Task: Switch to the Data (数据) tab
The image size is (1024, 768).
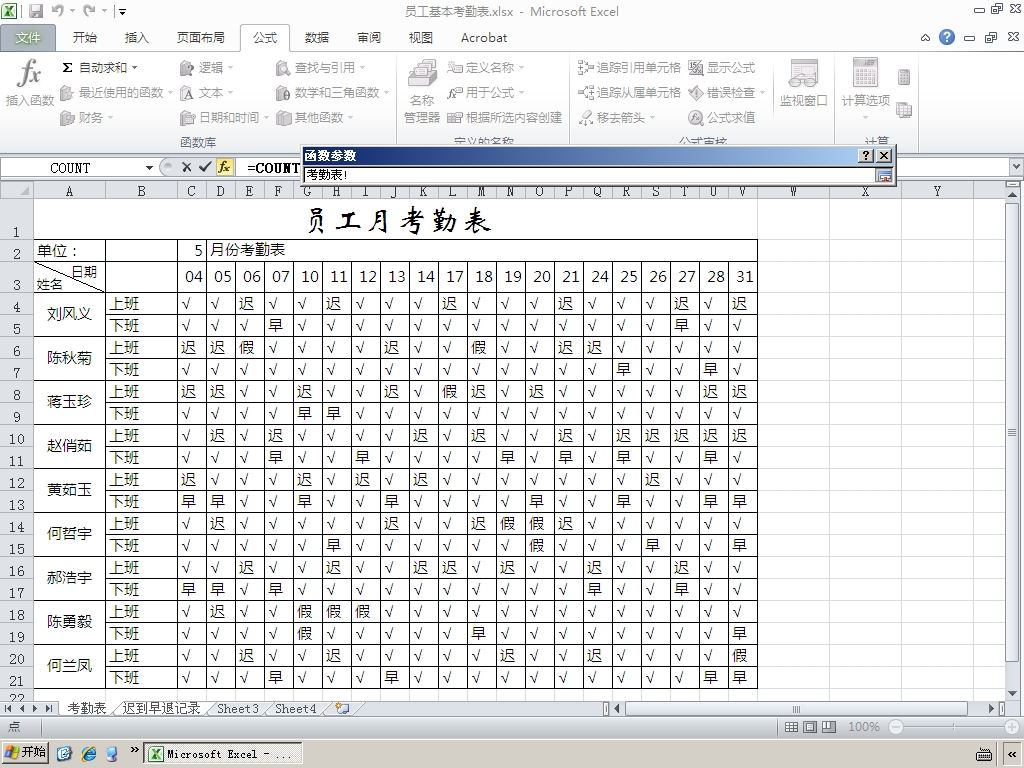Action: pos(317,38)
